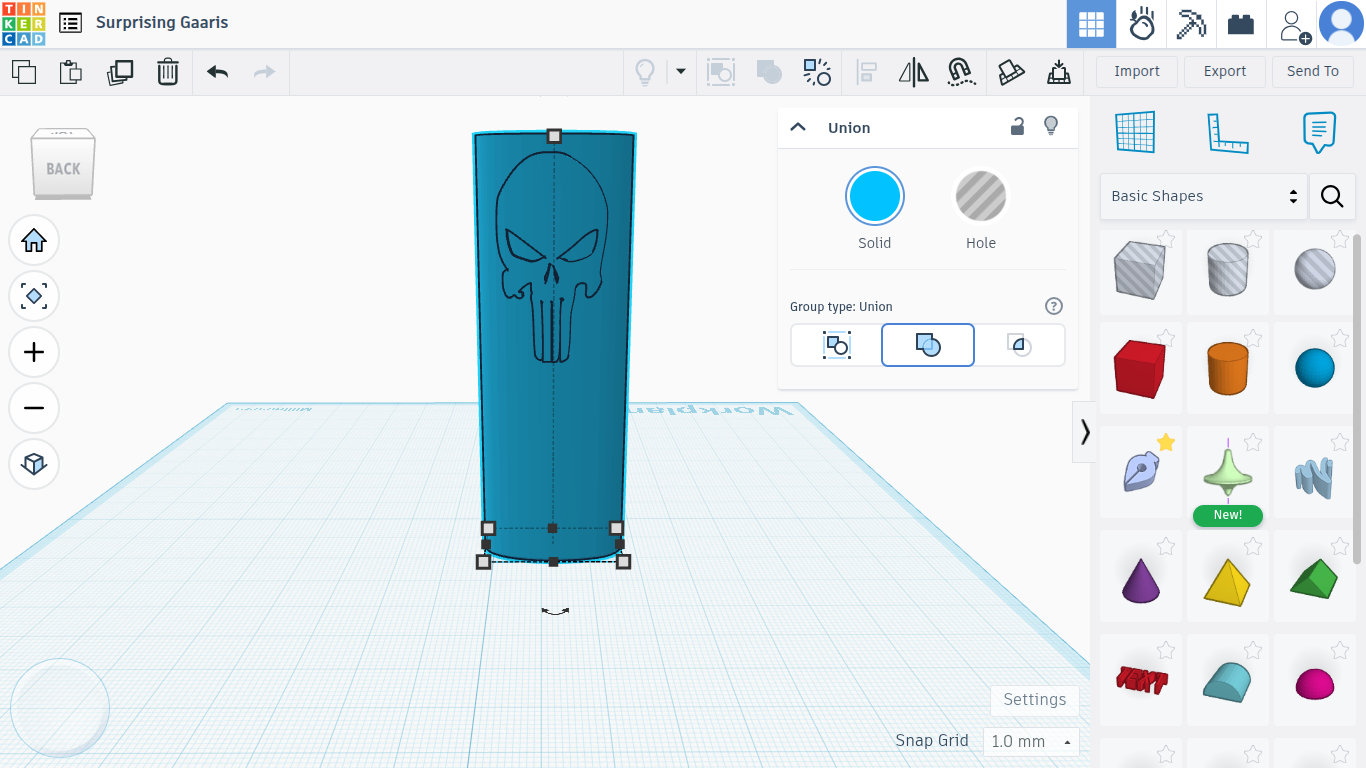The height and width of the screenshot is (768, 1366).
Task: Choose the first group type option
Action: [836, 345]
